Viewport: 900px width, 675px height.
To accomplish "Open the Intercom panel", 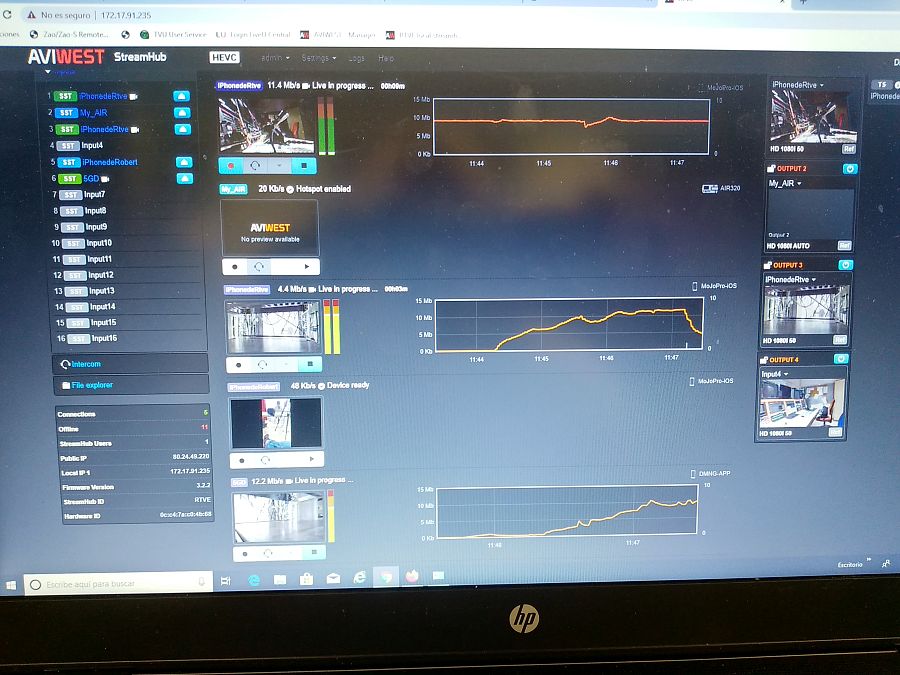I will [x=85, y=364].
